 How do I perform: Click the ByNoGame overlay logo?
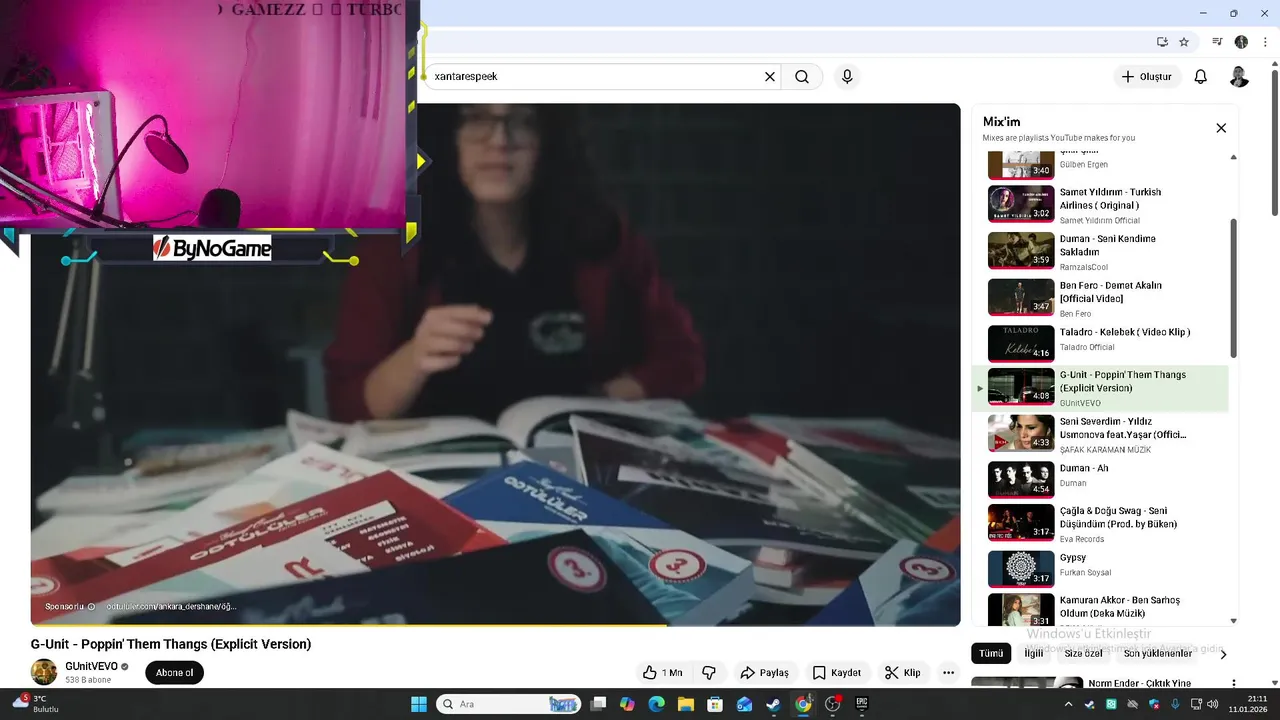click(x=212, y=248)
